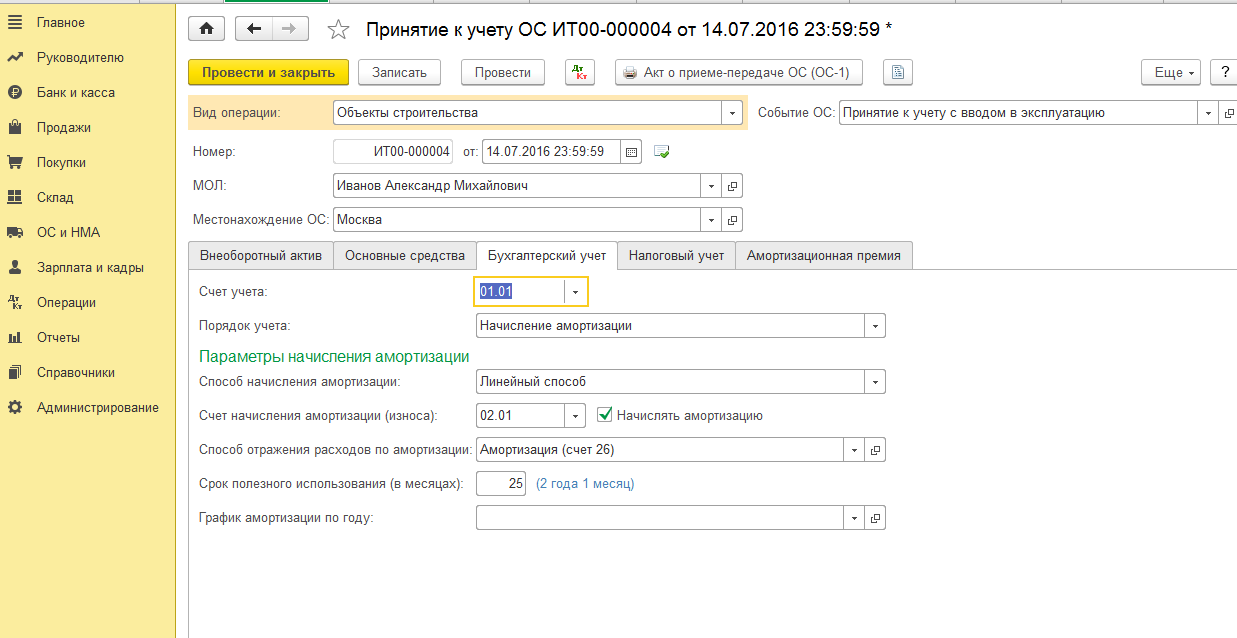The image size is (1237, 638).
Task: Expand Вид операции dropdown
Action: pyautogui.click(x=733, y=113)
